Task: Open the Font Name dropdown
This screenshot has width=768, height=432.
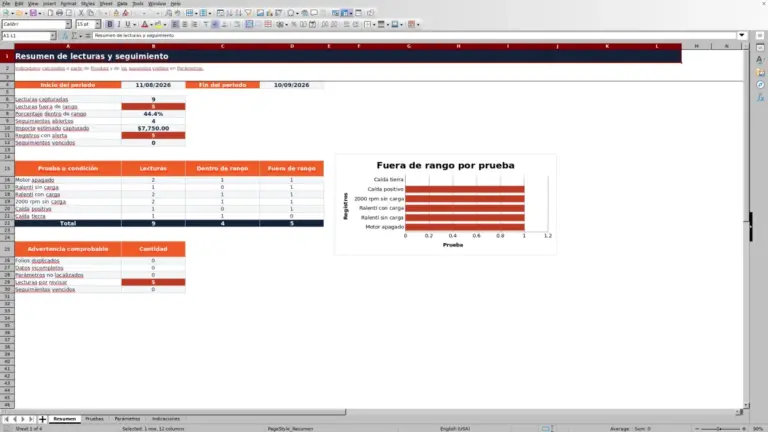Action: tap(68, 24)
